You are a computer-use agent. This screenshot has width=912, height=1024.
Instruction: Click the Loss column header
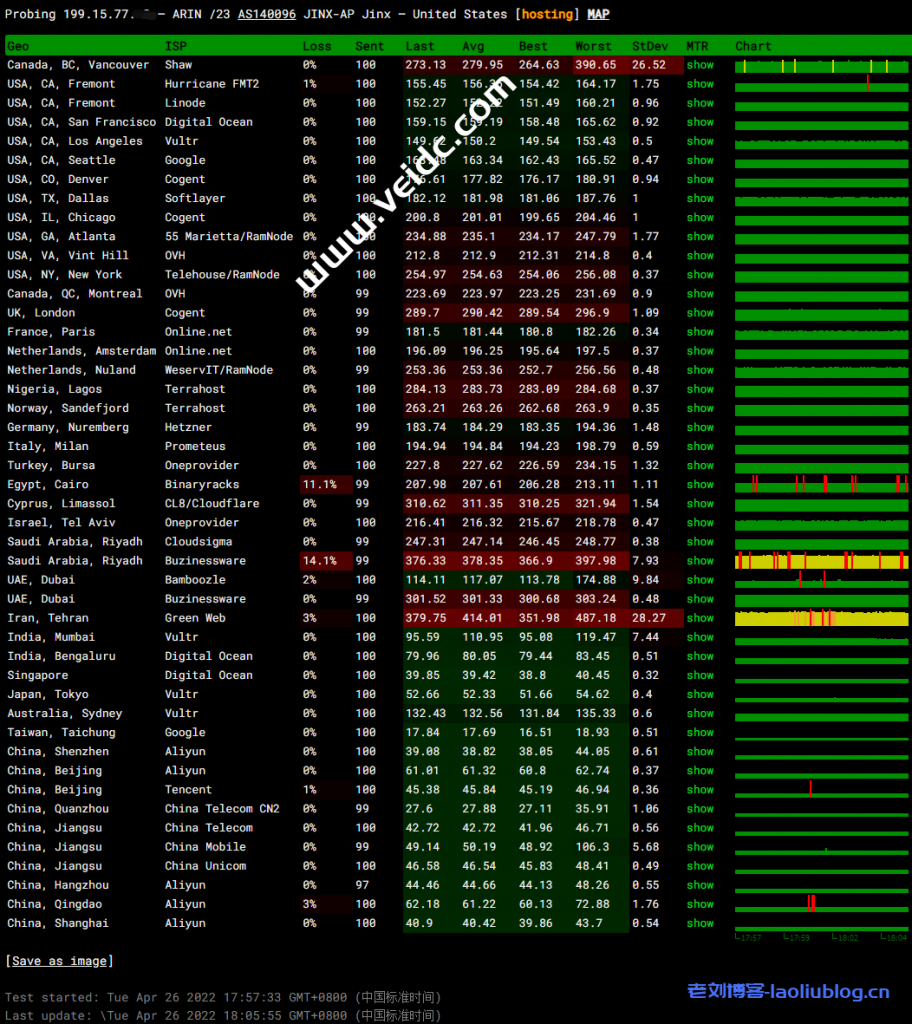[x=317, y=46]
